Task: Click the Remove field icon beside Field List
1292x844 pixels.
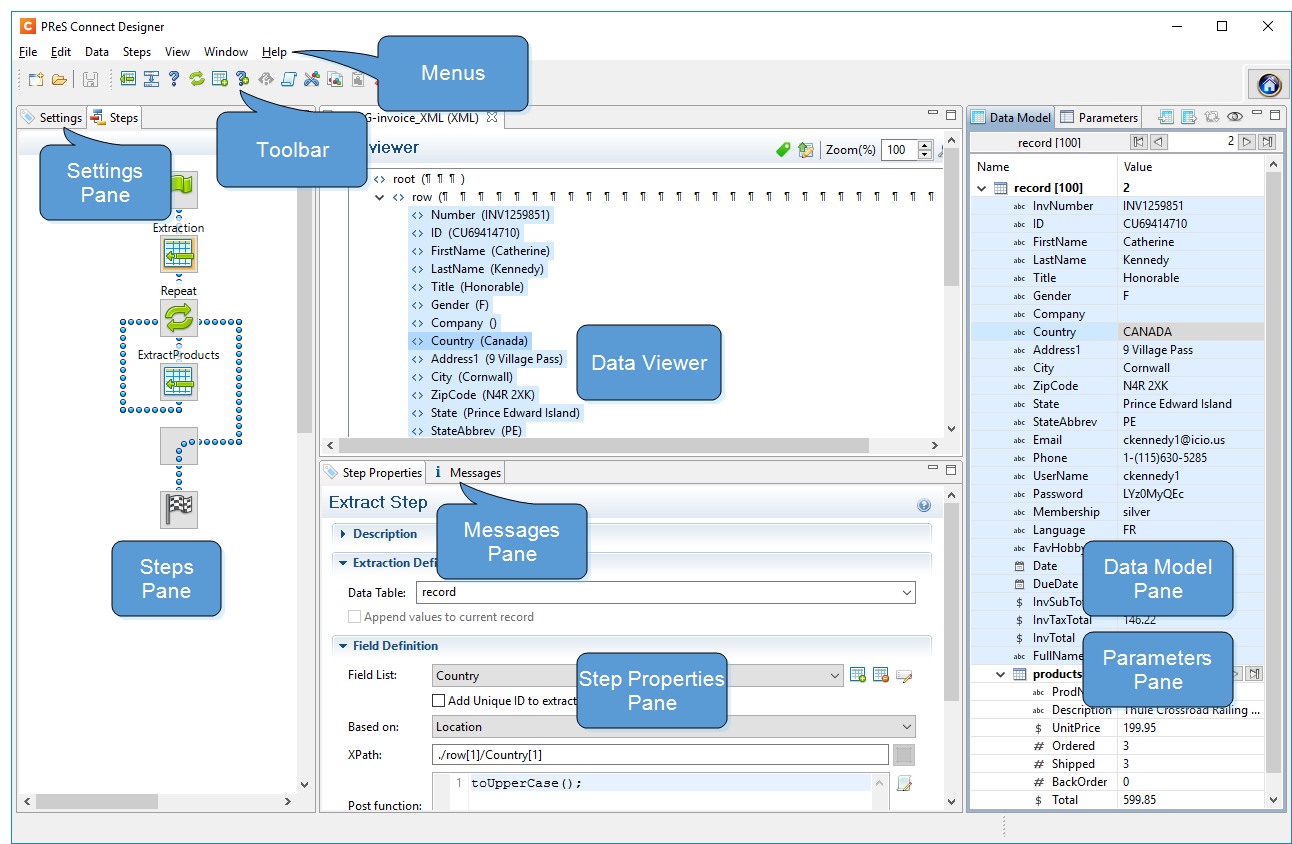Action: [x=881, y=676]
